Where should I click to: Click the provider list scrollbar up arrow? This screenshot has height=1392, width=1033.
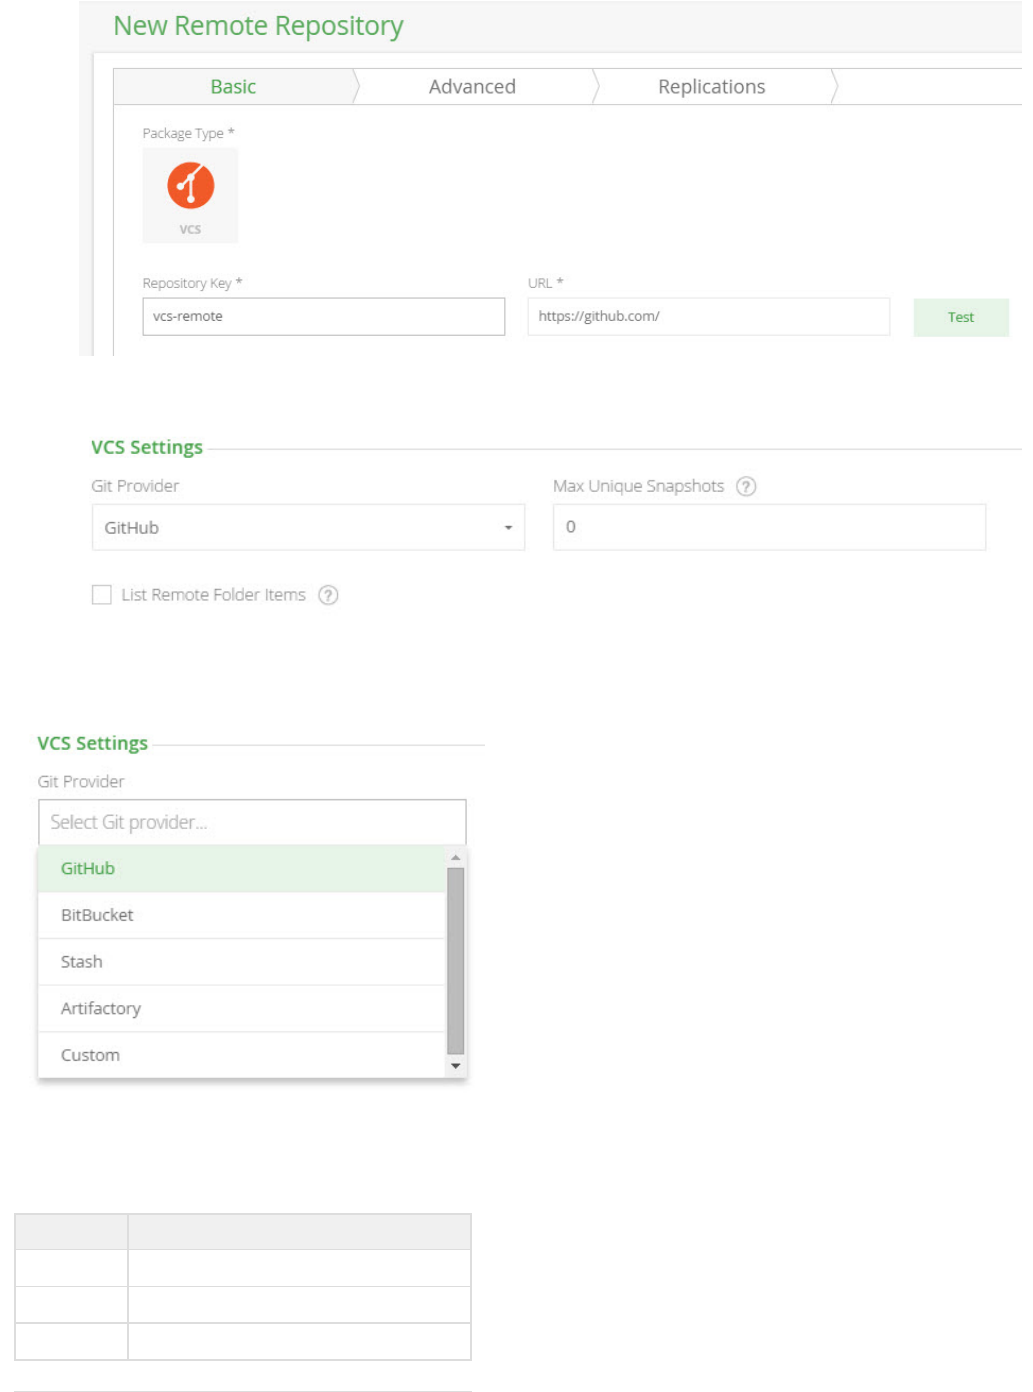pyautogui.click(x=456, y=858)
